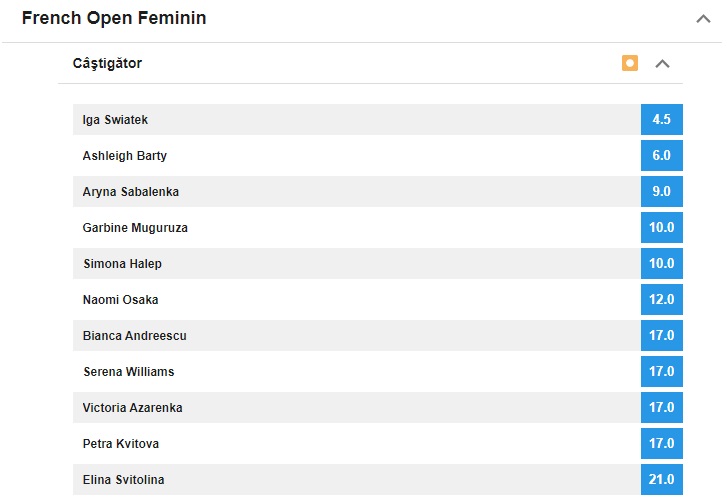Image resolution: width=727 pixels, height=499 pixels.
Task: Select Iga Swiatek odds 4.5
Action: [661, 119]
